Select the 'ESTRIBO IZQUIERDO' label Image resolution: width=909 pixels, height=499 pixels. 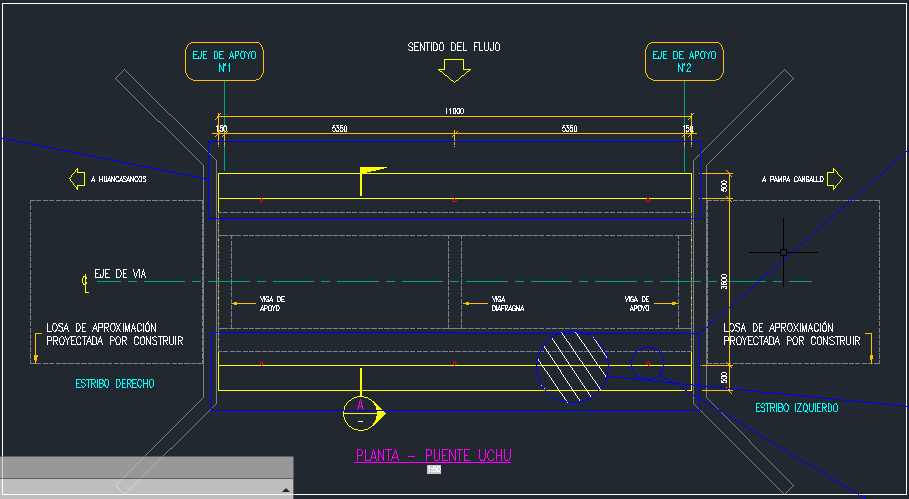pyautogui.click(x=797, y=408)
